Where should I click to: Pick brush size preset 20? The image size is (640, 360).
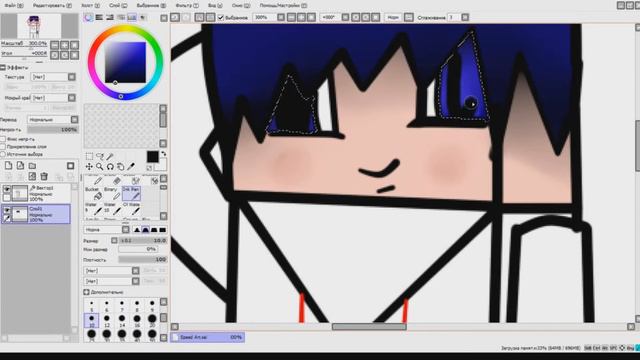152,320
